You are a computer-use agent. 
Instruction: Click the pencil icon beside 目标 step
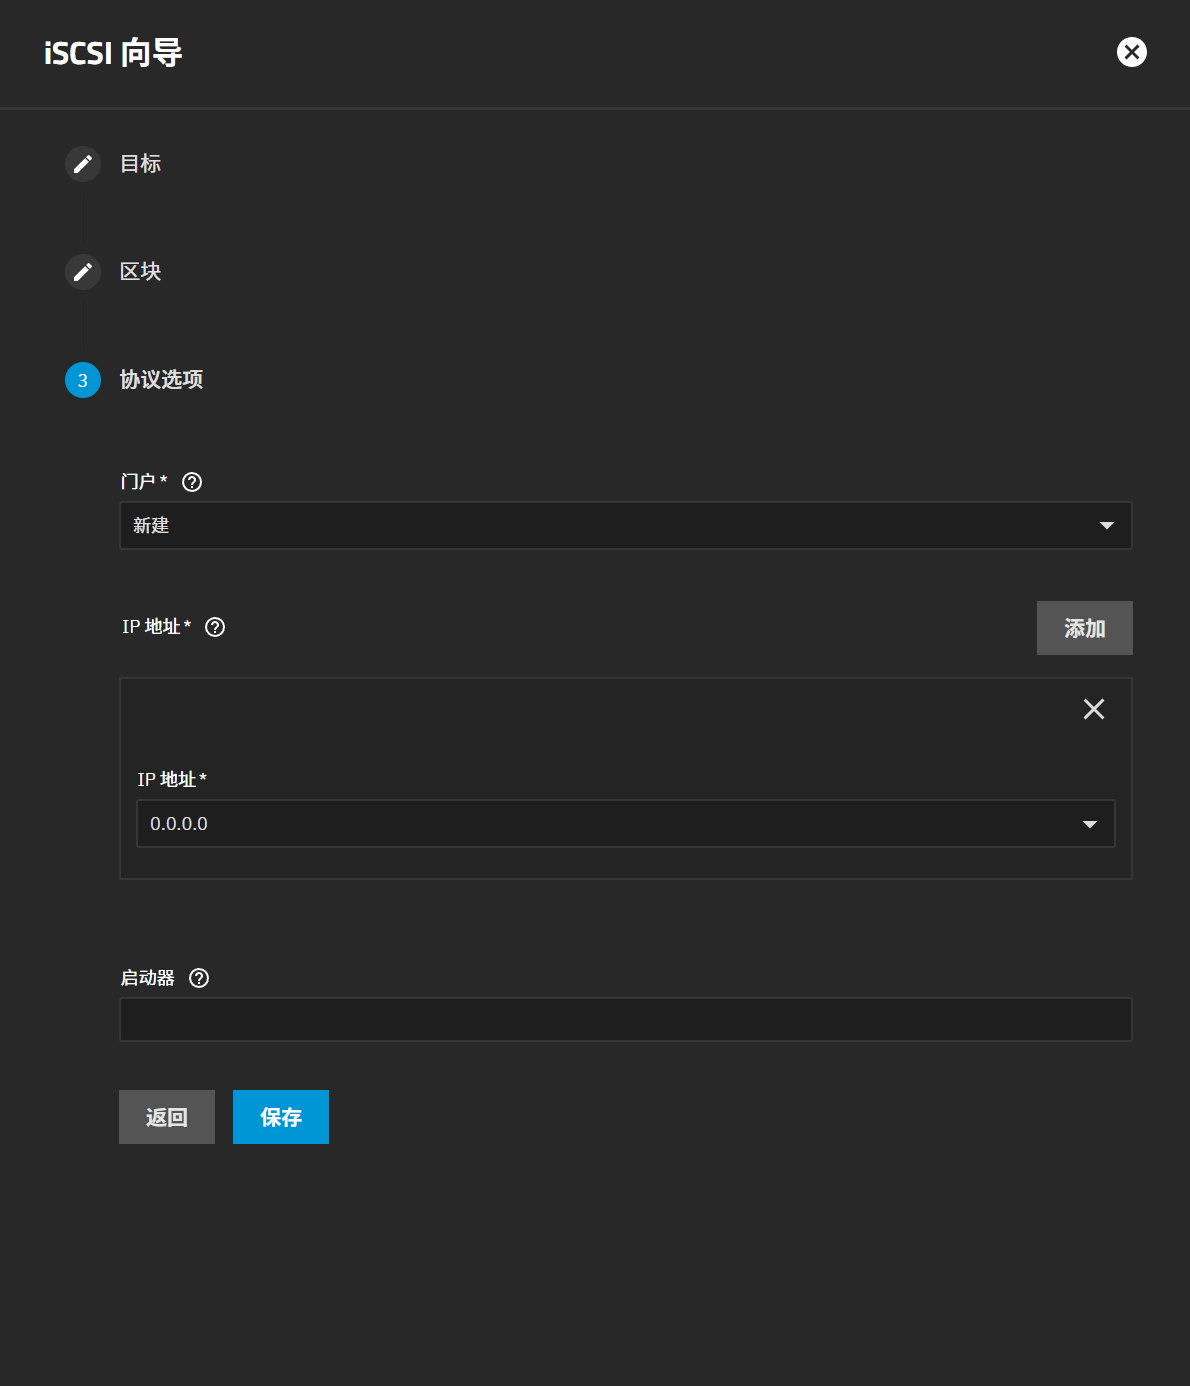click(x=83, y=164)
